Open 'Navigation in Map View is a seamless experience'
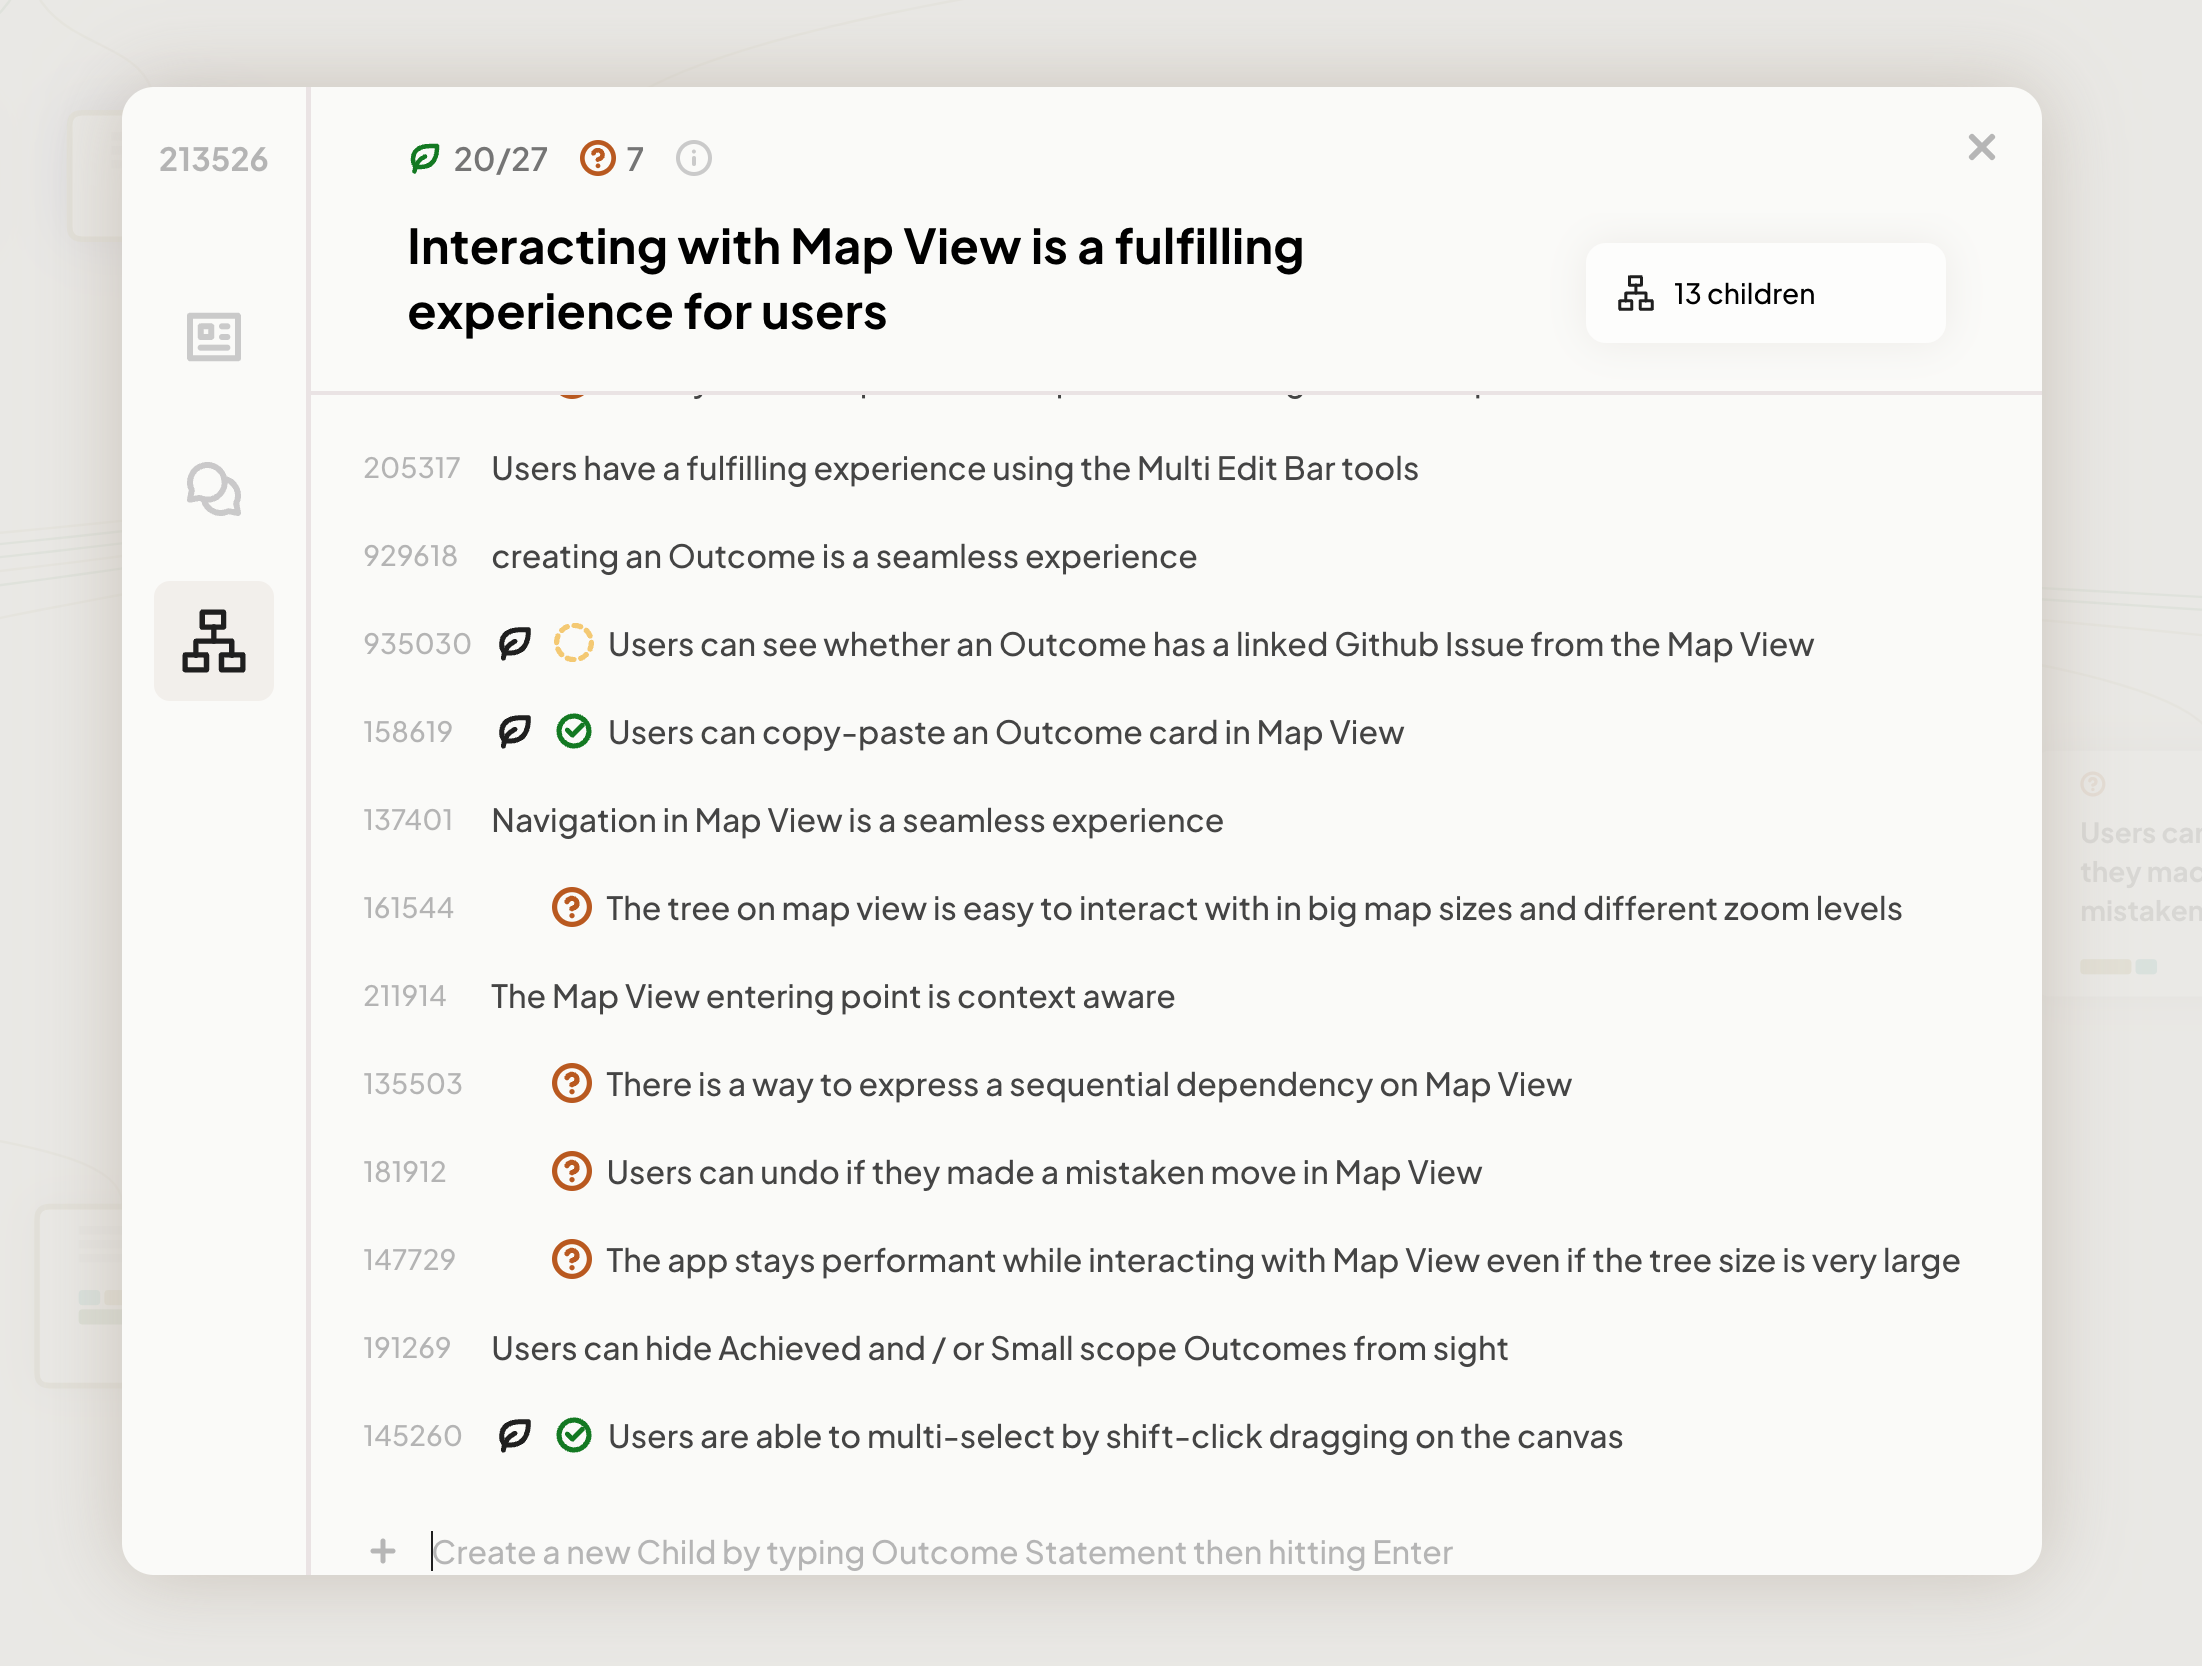2202x1666 pixels. (857, 820)
